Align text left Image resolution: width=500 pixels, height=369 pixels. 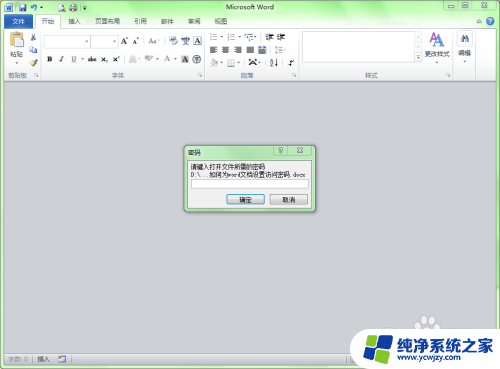[213, 50]
